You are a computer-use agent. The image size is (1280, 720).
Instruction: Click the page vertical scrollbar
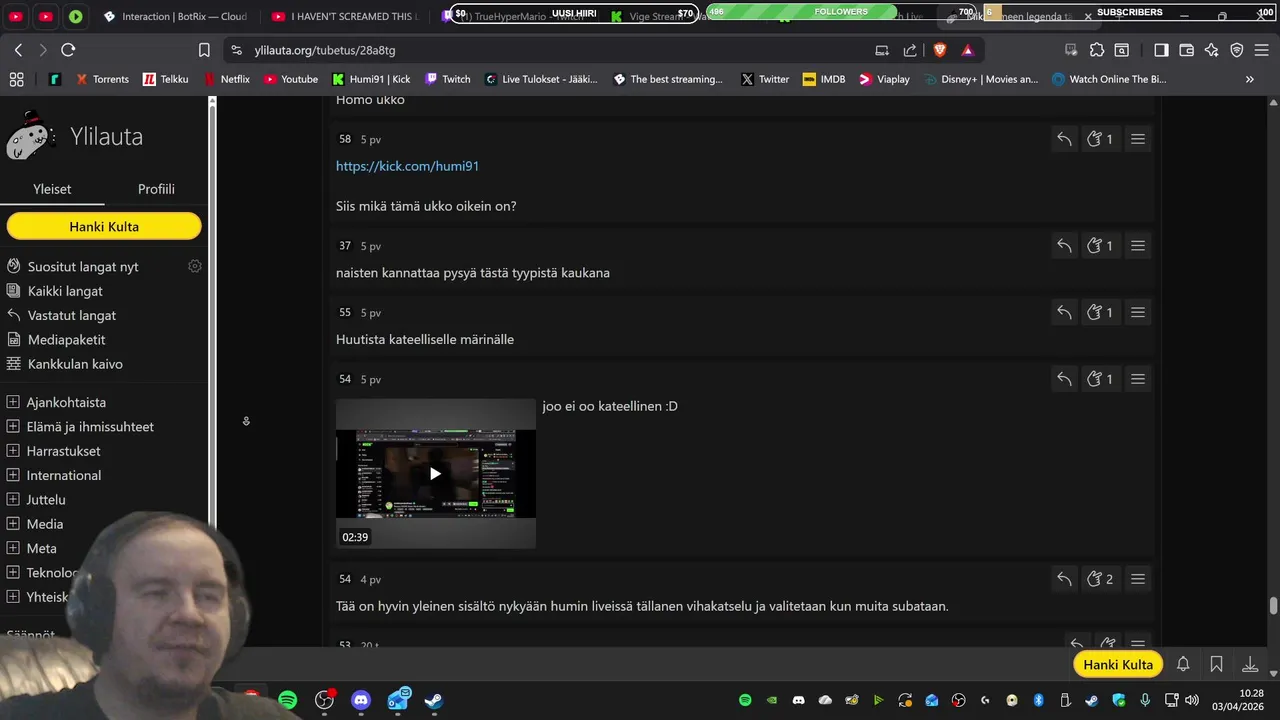click(x=1273, y=606)
